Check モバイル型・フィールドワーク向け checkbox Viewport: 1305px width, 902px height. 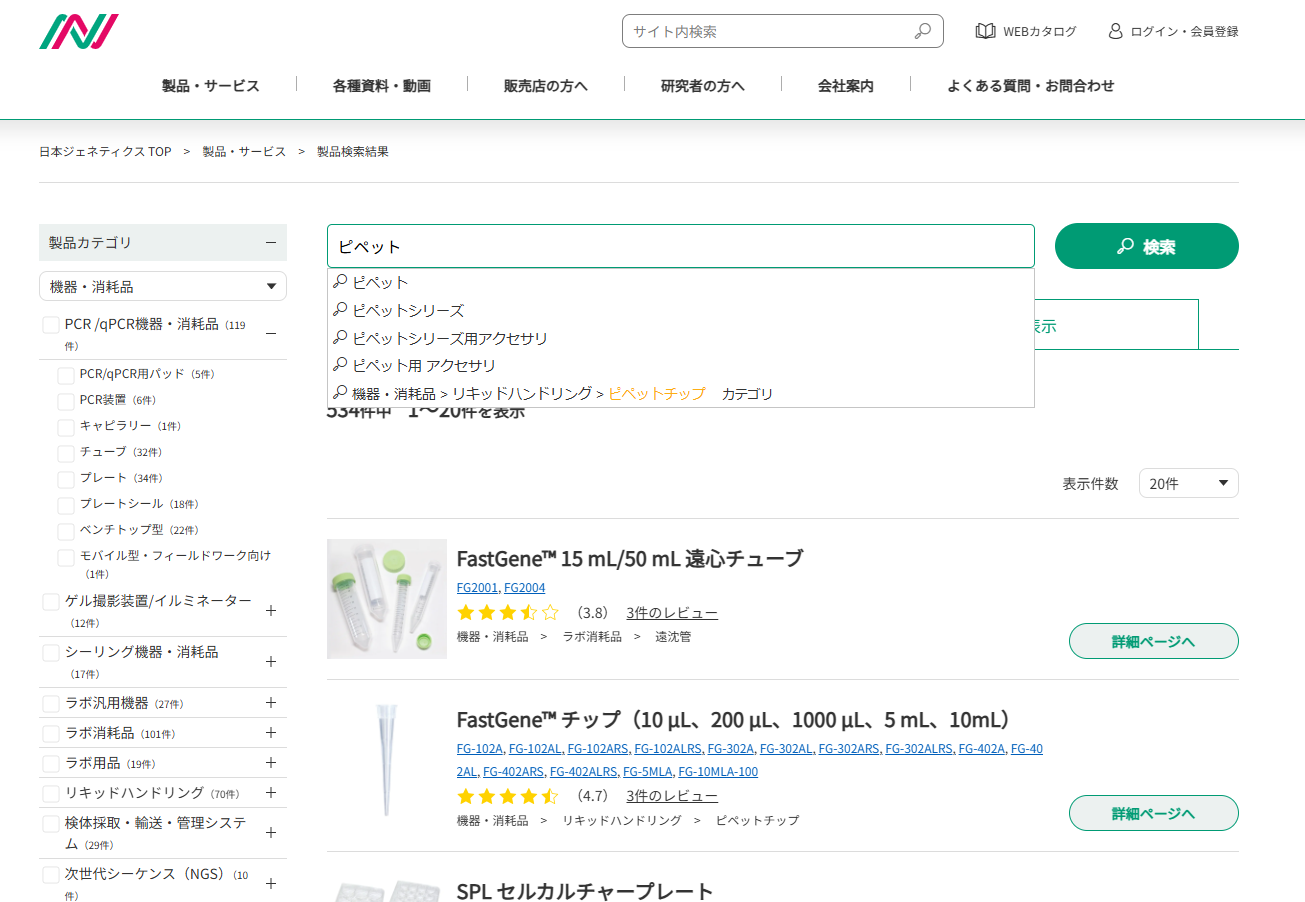pos(66,557)
